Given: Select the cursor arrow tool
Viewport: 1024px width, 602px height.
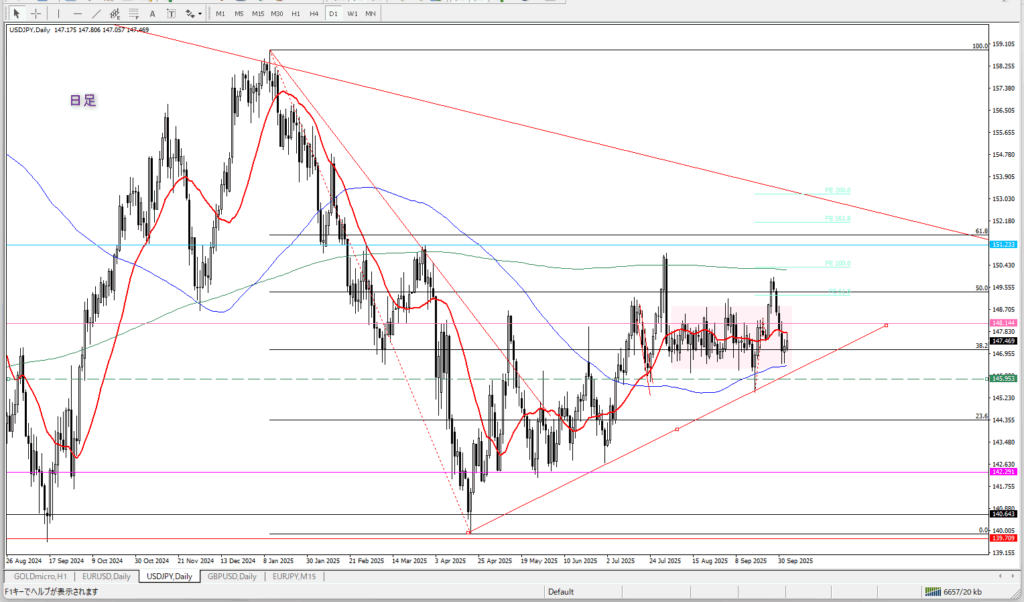Looking at the screenshot, I should (17, 13).
